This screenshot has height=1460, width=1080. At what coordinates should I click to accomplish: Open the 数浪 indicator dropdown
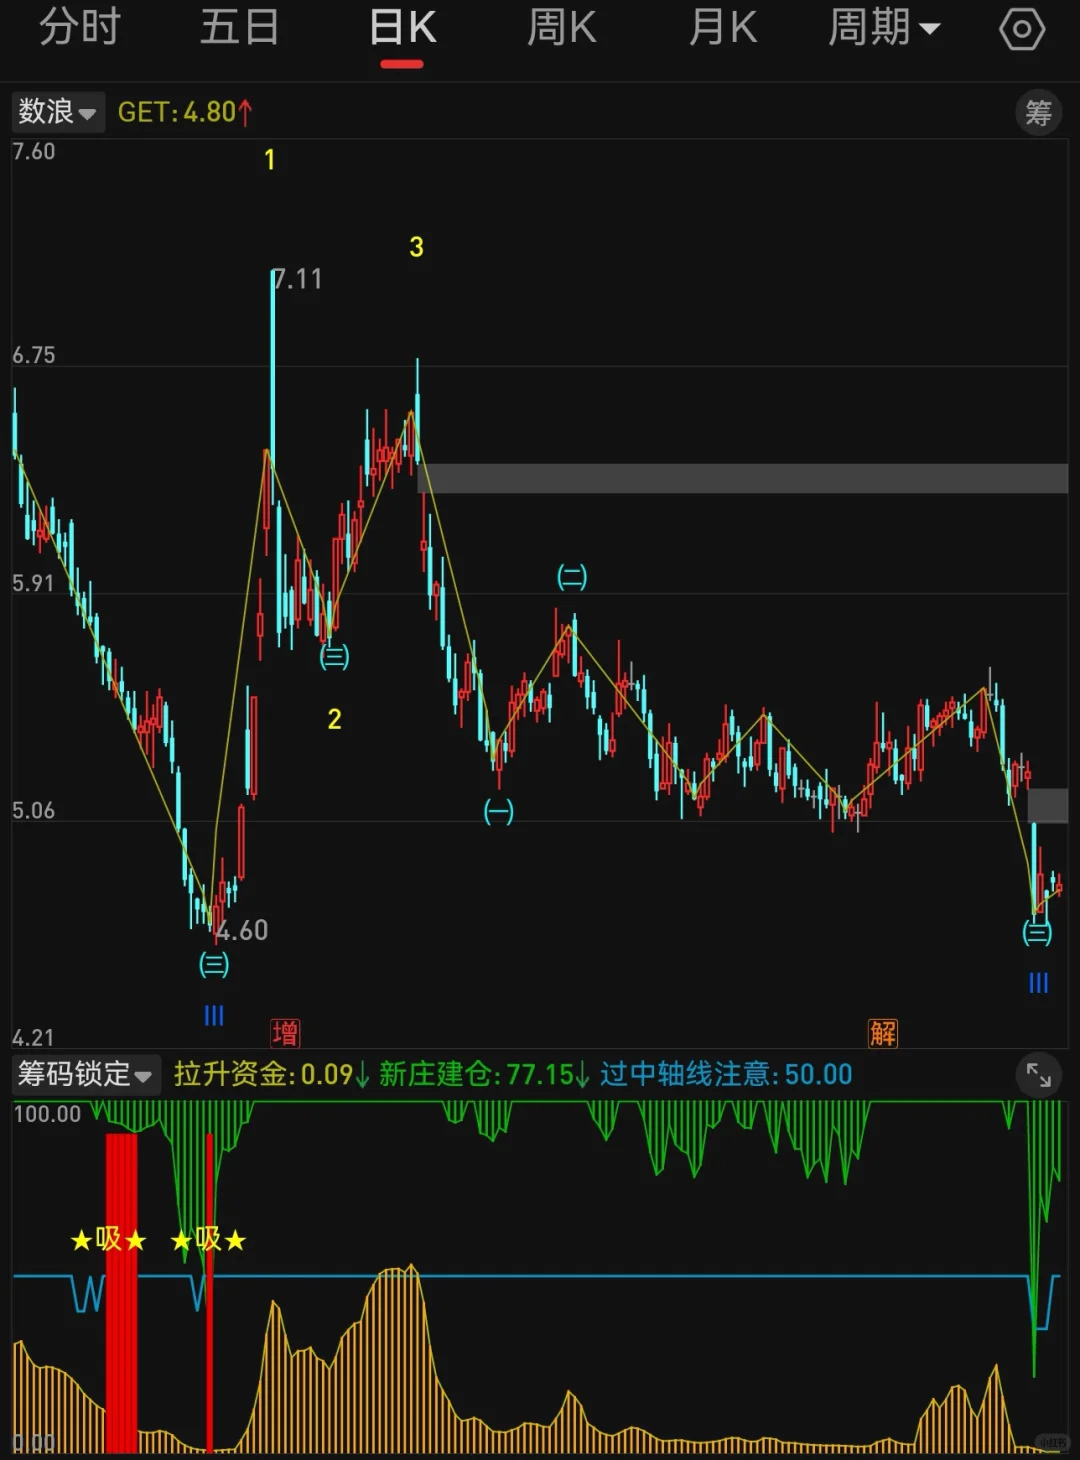click(57, 112)
